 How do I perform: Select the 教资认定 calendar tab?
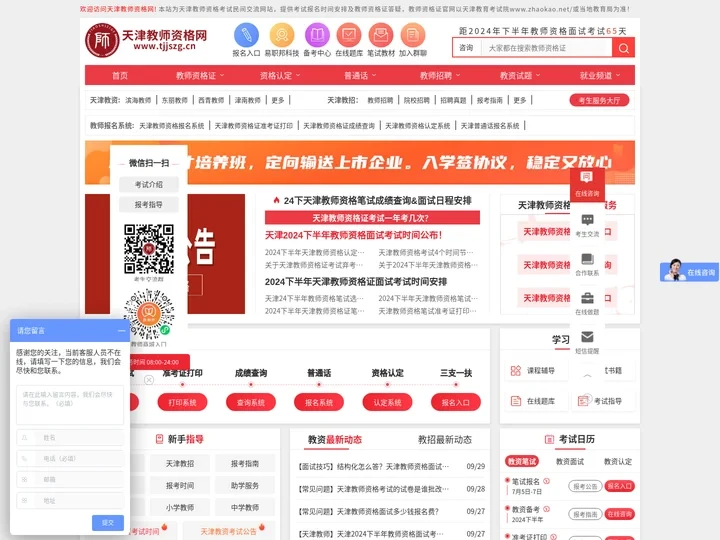point(618,461)
